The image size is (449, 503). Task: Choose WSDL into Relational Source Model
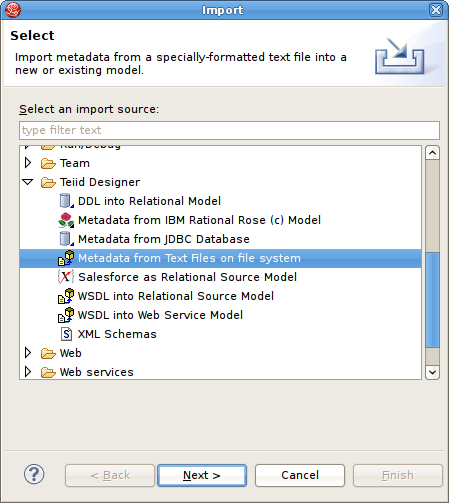click(176, 296)
